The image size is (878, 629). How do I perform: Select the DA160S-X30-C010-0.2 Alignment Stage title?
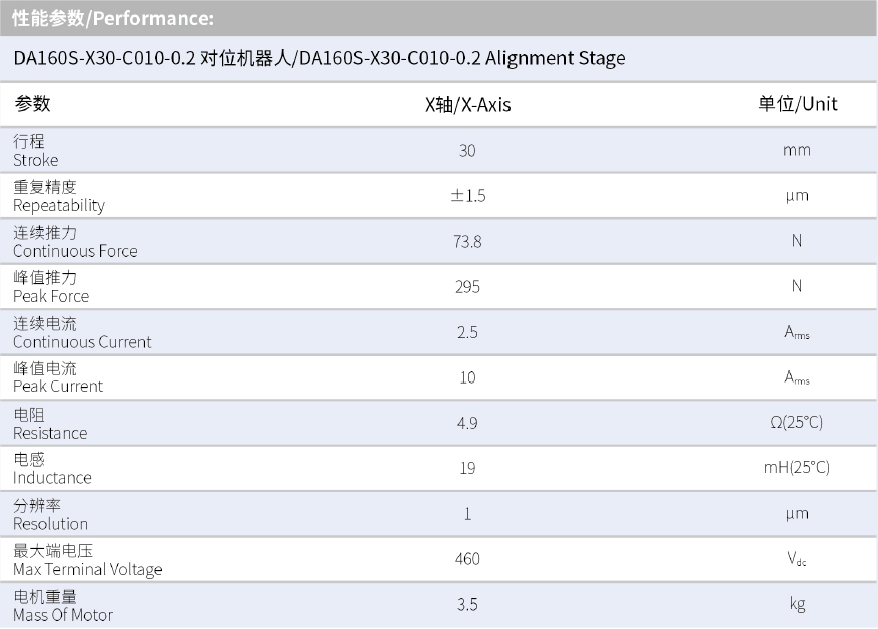click(319, 58)
